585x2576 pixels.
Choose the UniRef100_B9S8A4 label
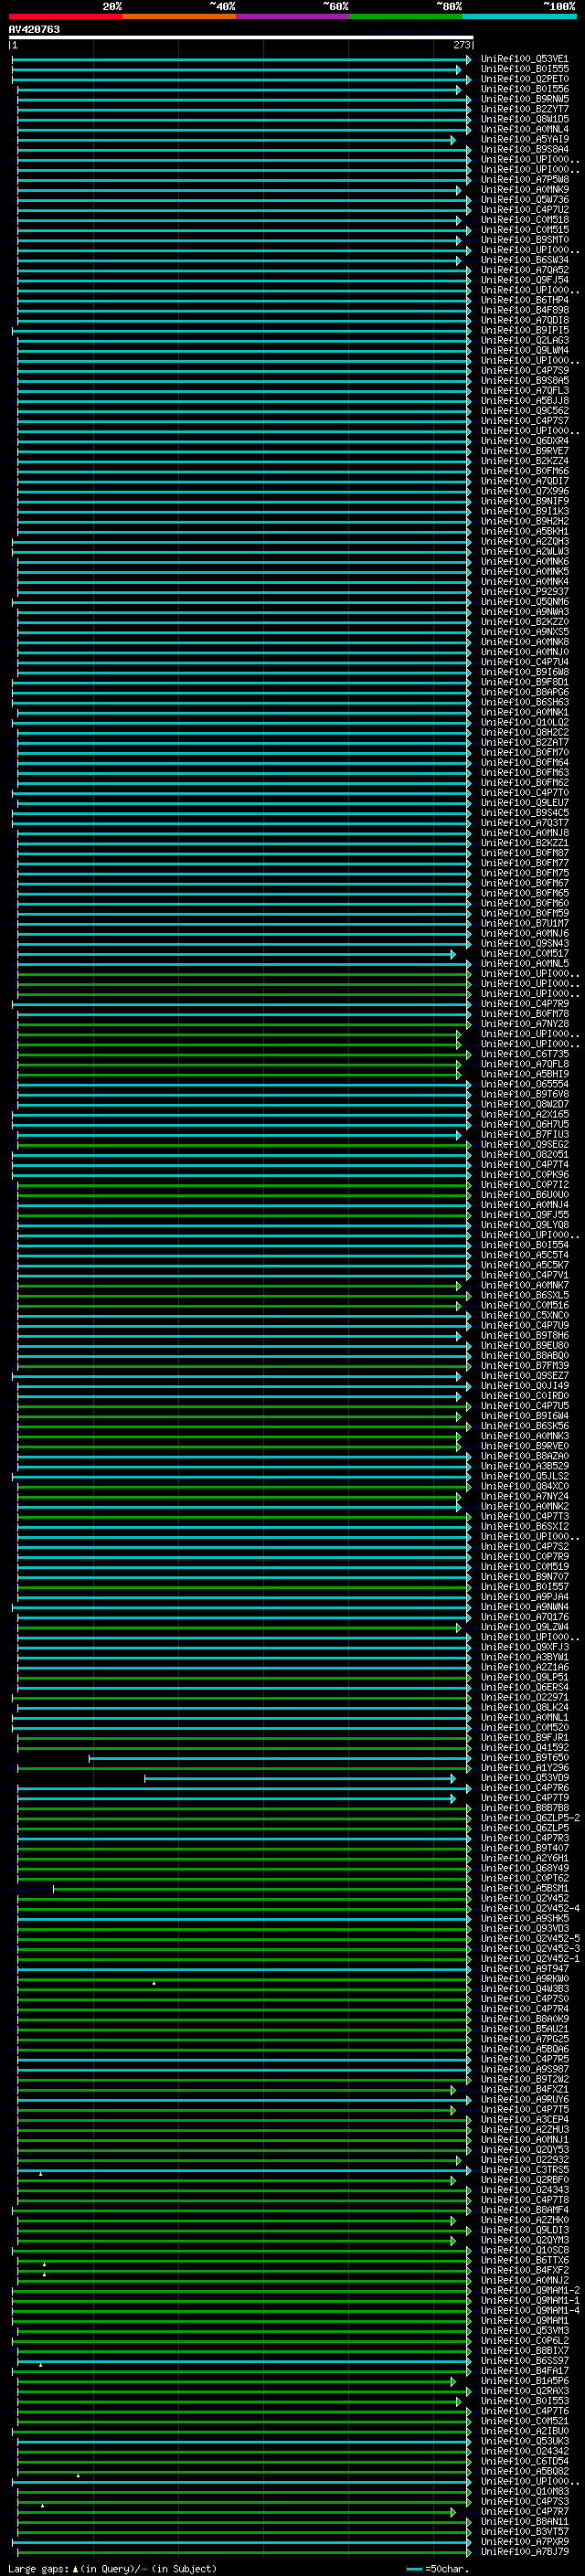524,149
